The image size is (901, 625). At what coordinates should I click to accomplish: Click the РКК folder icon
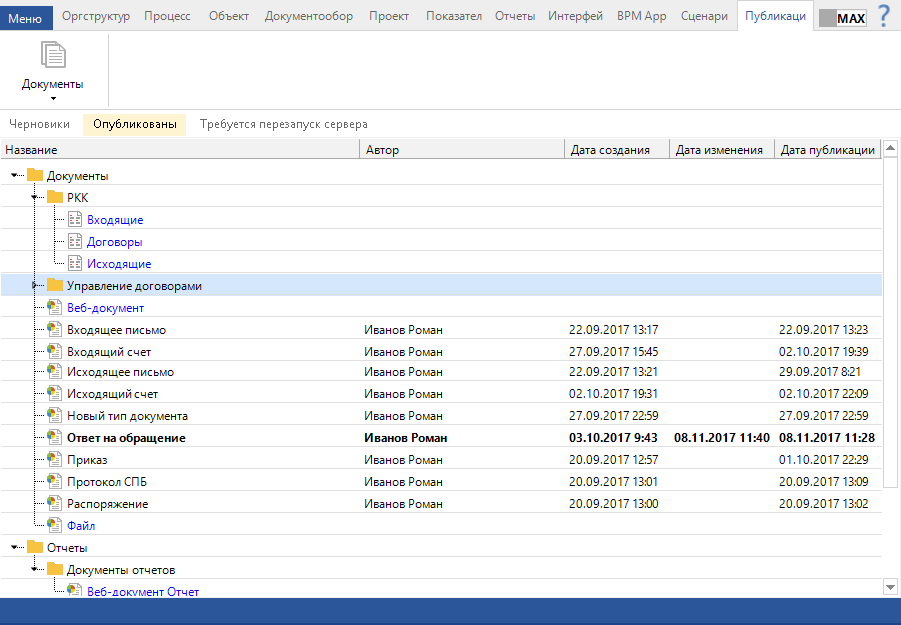pos(55,198)
